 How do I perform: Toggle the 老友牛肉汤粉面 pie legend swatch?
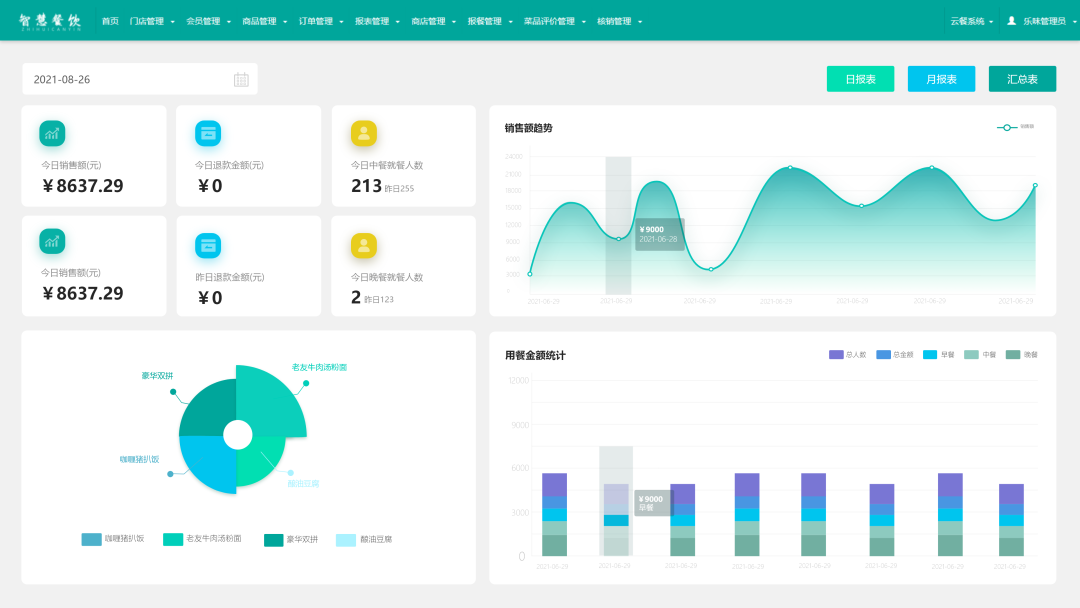tap(173, 539)
